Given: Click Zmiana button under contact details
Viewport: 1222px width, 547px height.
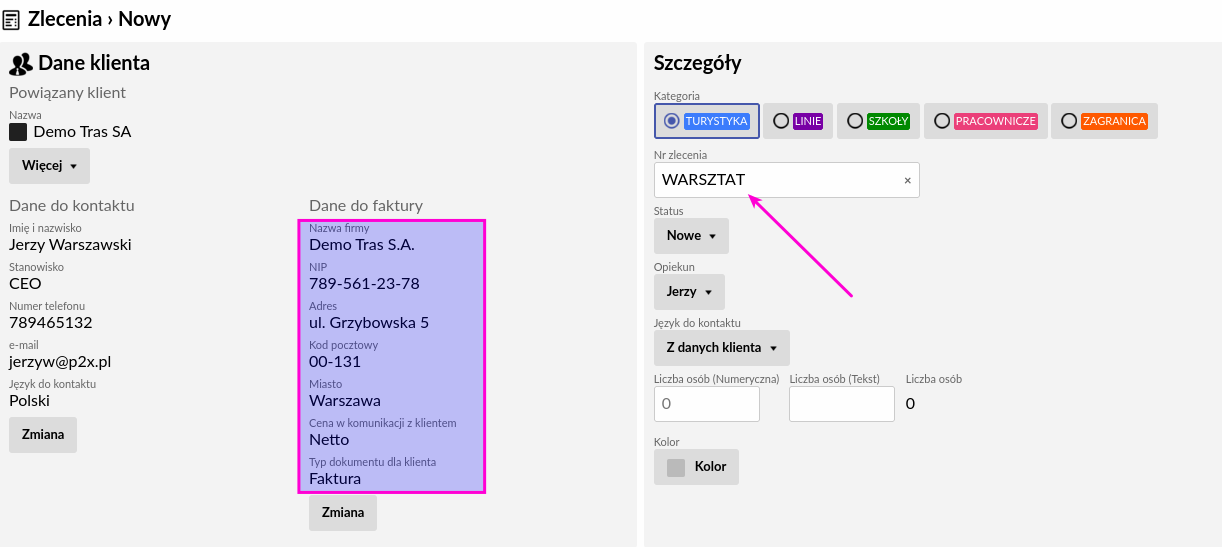Looking at the screenshot, I should coord(43,435).
